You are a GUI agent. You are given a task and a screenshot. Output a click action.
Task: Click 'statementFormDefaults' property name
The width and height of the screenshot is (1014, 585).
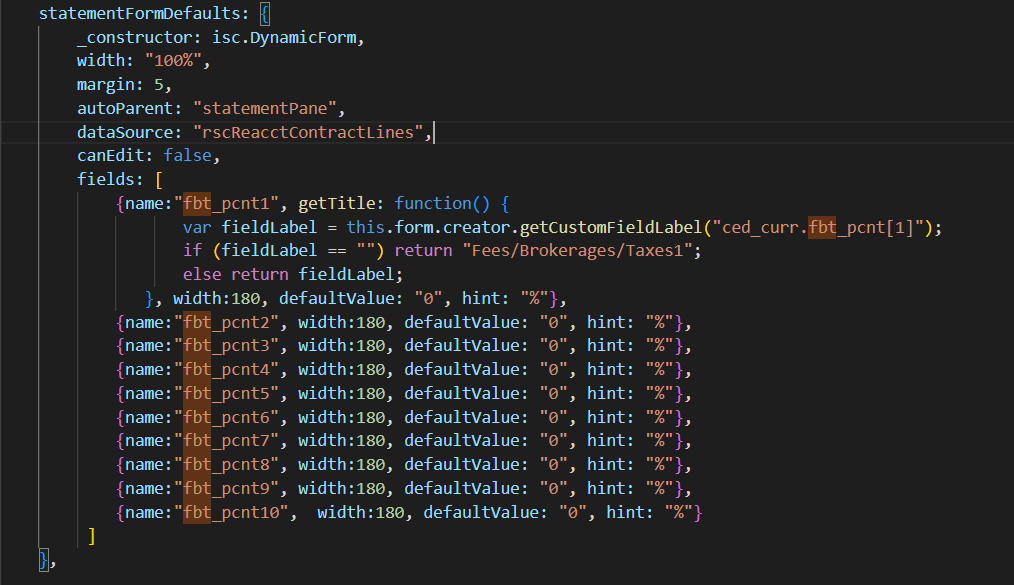[x=141, y=14]
